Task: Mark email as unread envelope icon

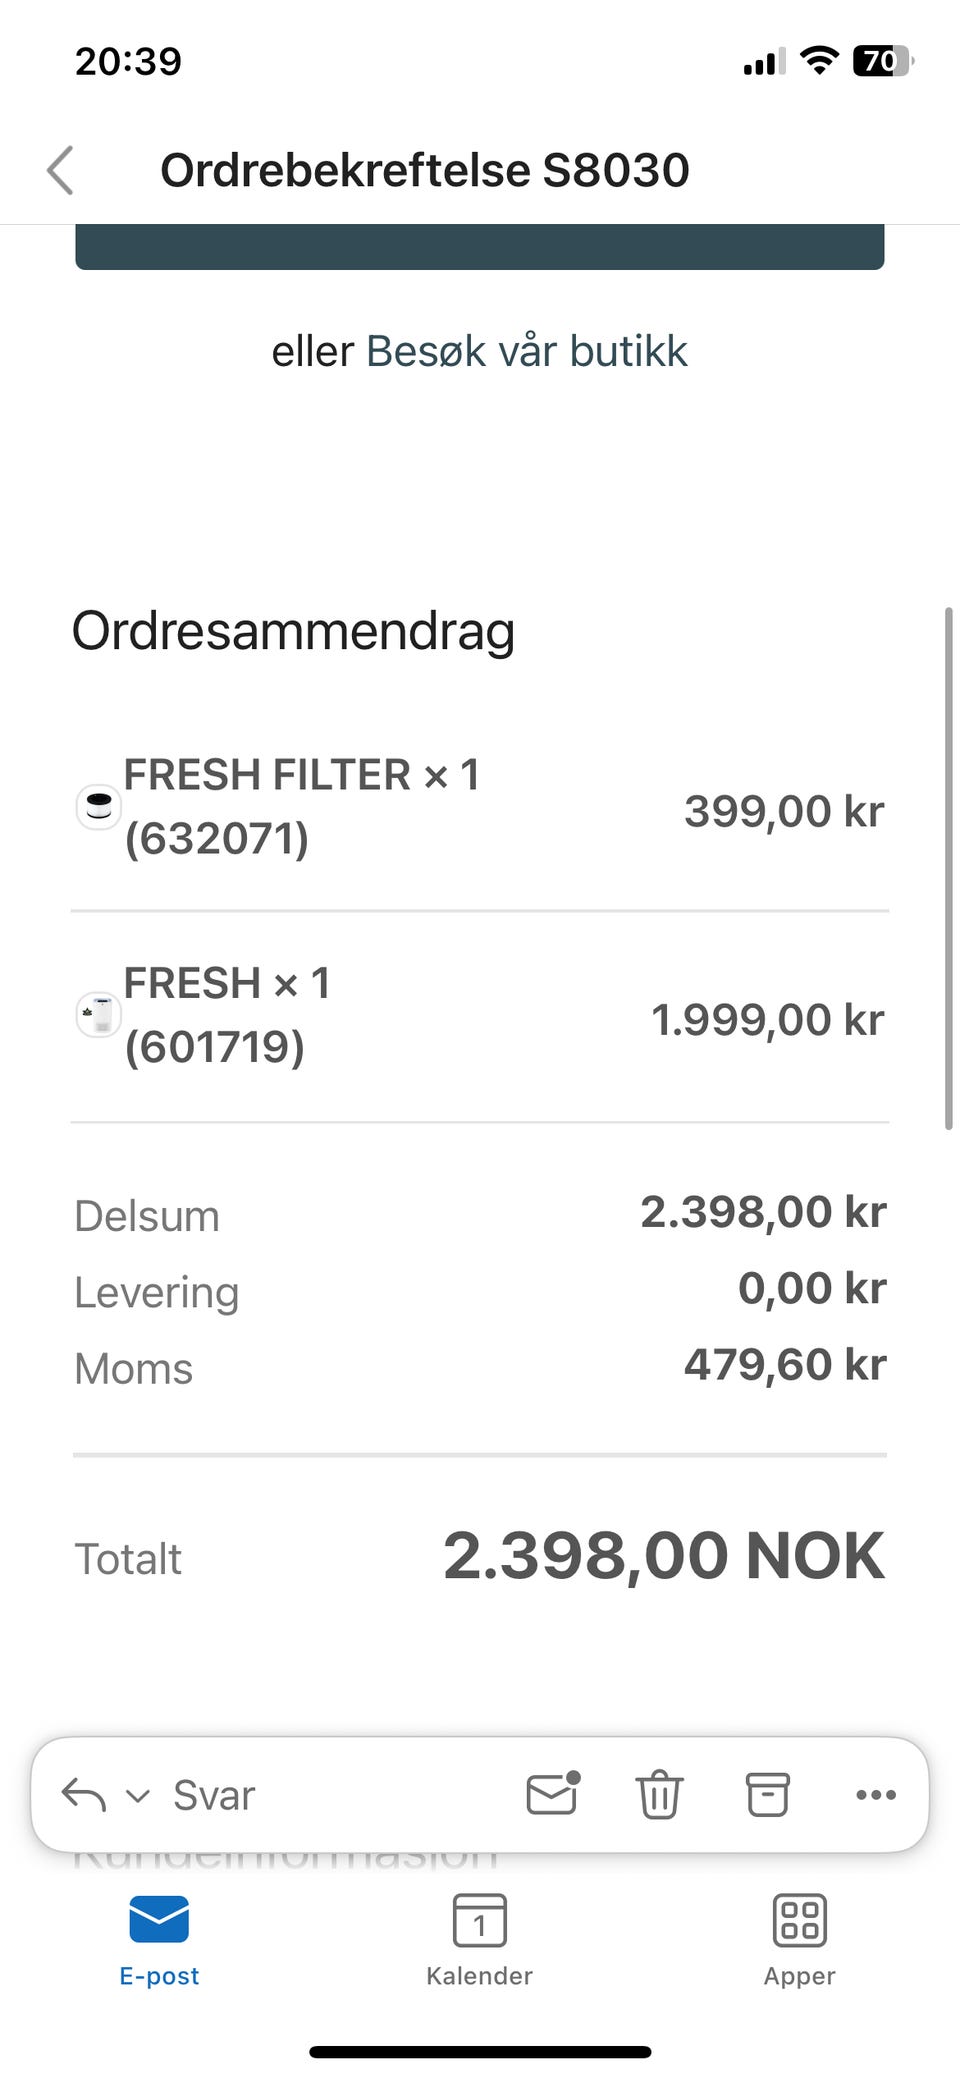Action: [x=553, y=1794]
